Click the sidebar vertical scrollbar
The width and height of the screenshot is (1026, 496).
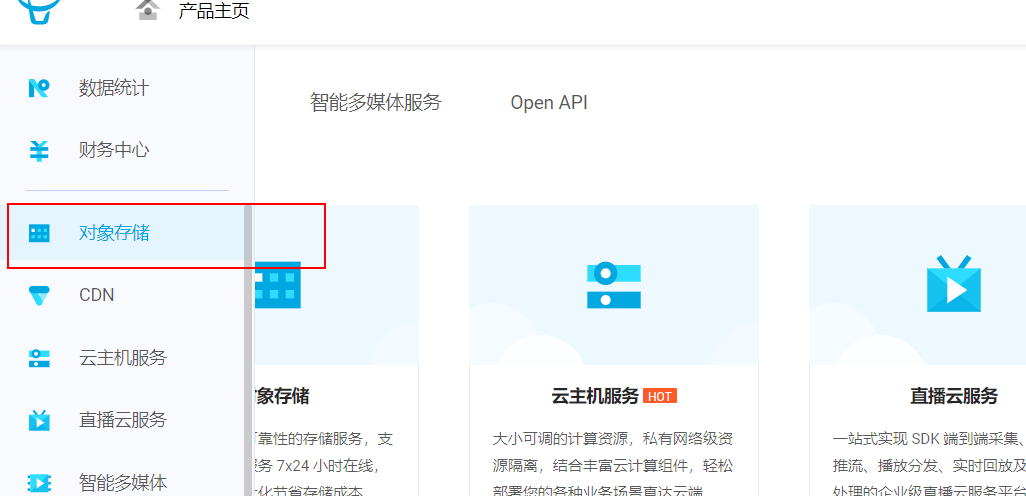click(x=247, y=350)
